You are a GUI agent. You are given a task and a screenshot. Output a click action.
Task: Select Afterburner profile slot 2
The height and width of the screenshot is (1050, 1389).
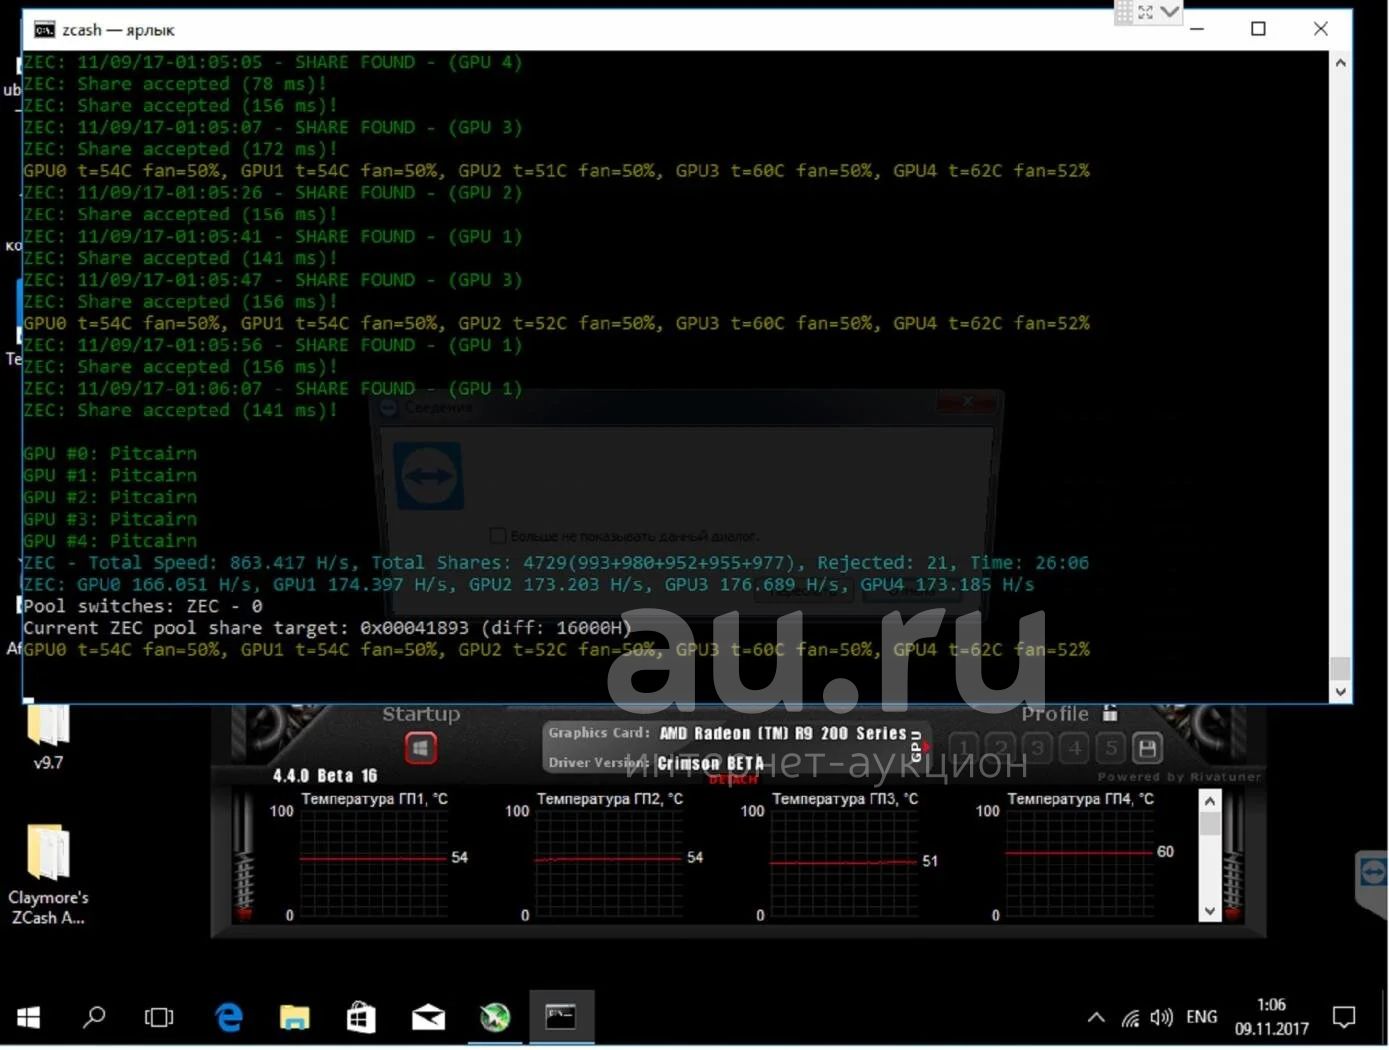click(x=1001, y=748)
